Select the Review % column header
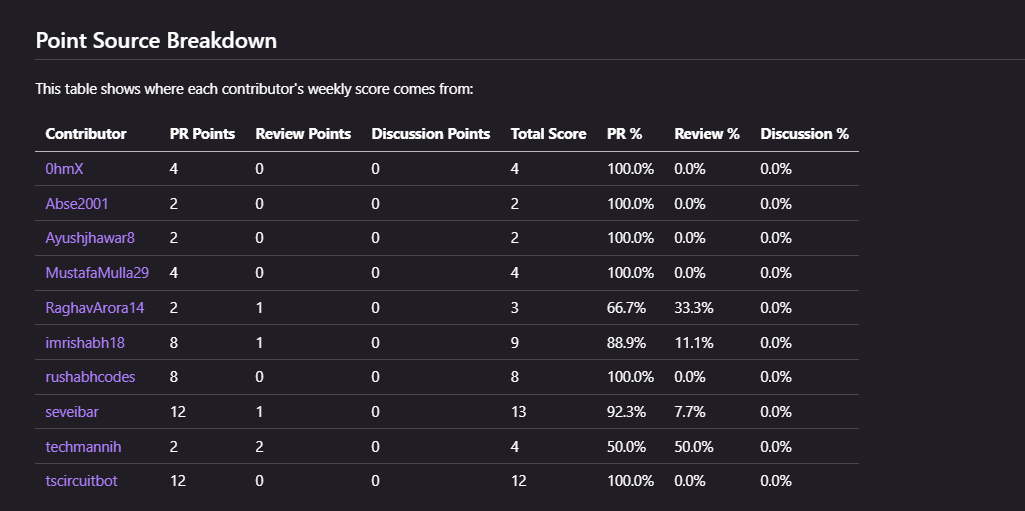The height and width of the screenshot is (511, 1025). pyautogui.click(x=706, y=134)
